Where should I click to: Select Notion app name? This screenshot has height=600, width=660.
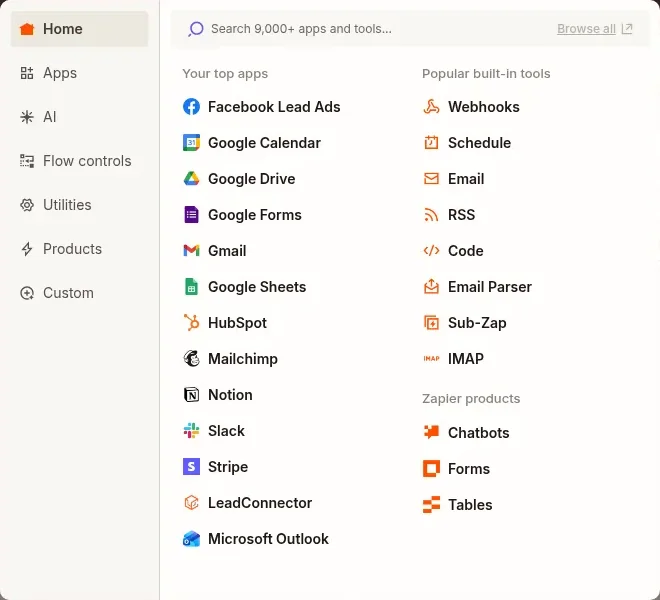(x=230, y=395)
